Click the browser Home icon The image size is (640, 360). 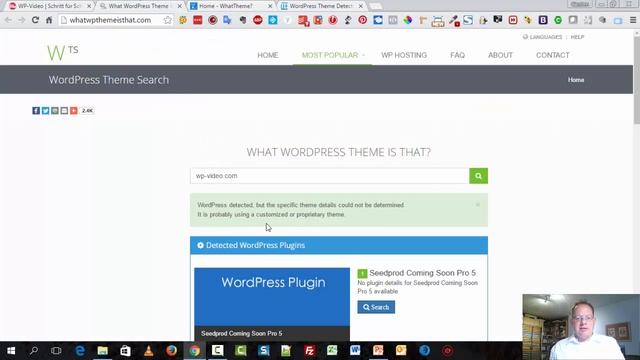click(49, 20)
